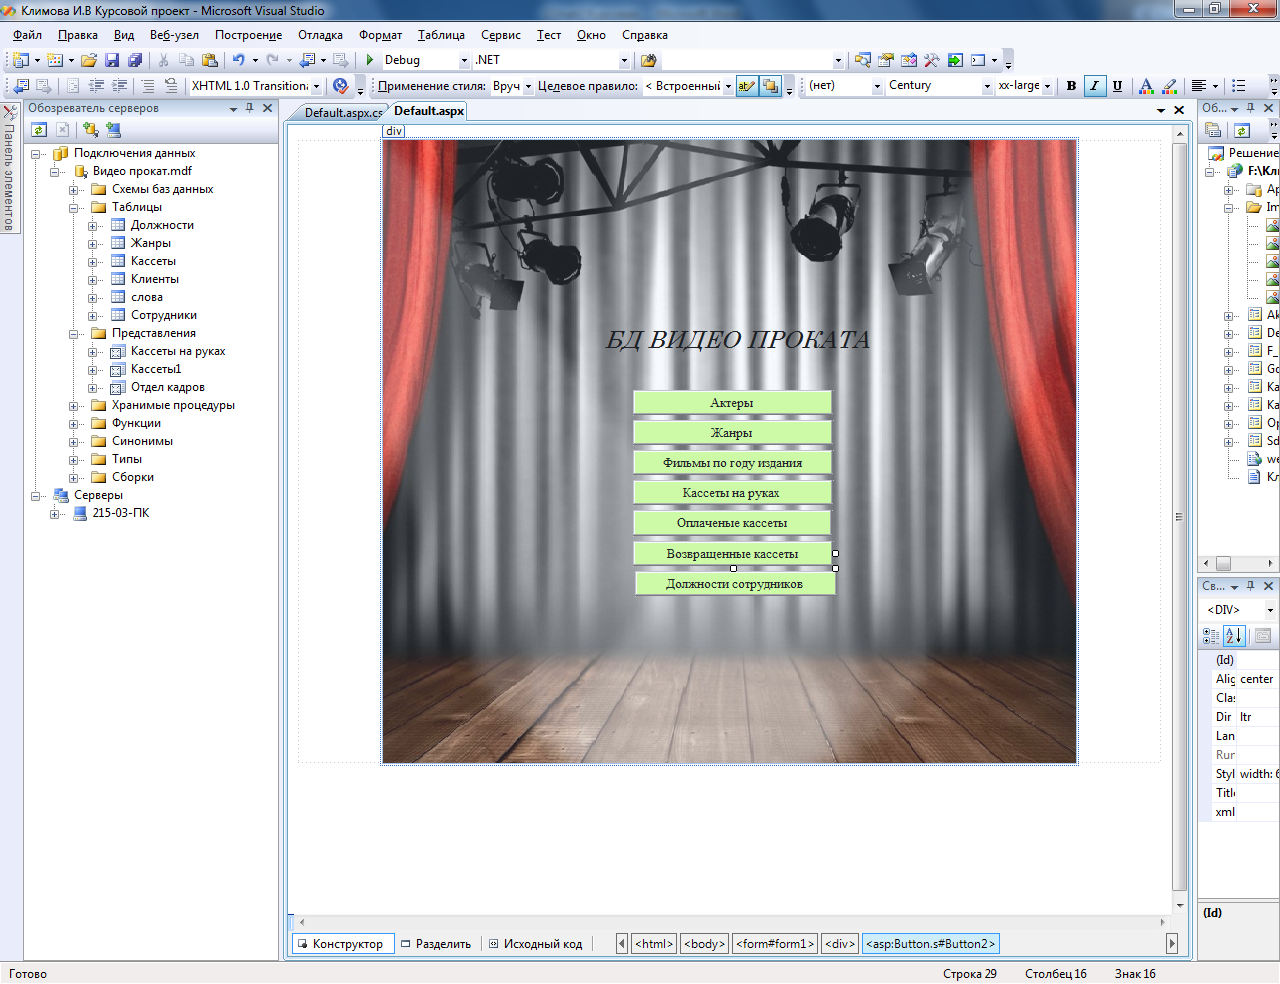Click the Find in Files icon
This screenshot has height=984, width=1280.
[648, 60]
